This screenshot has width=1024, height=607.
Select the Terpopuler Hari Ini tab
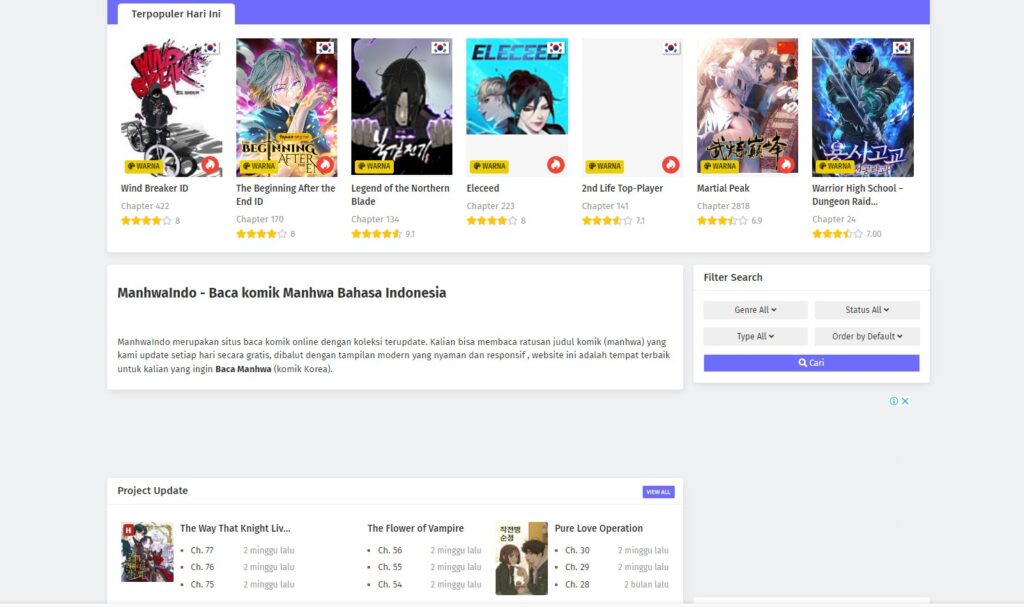tap(176, 14)
